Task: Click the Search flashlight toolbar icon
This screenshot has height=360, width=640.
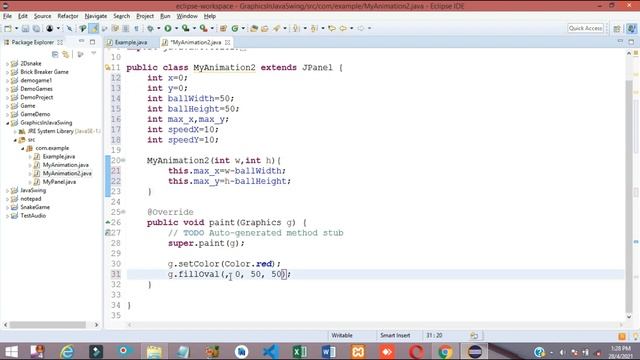Action: coord(277,28)
